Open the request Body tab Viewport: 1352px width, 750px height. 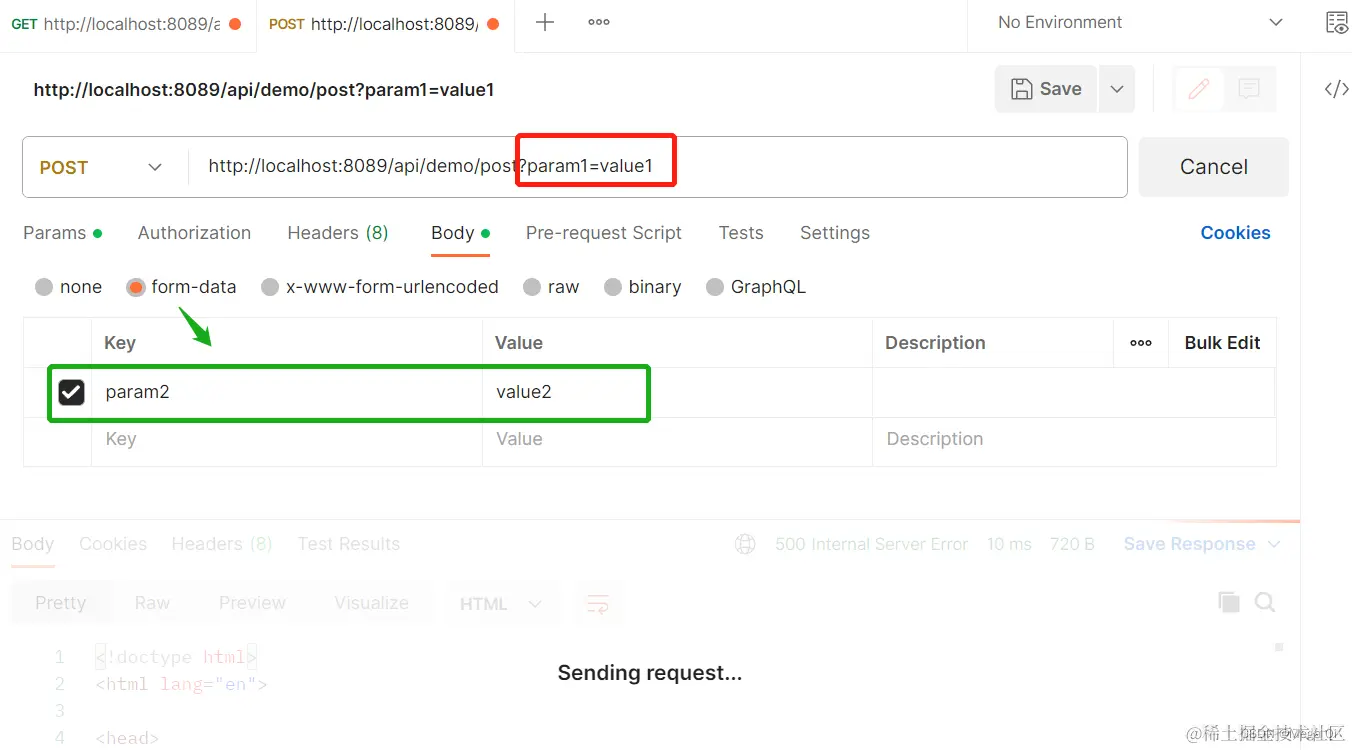[x=460, y=233]
